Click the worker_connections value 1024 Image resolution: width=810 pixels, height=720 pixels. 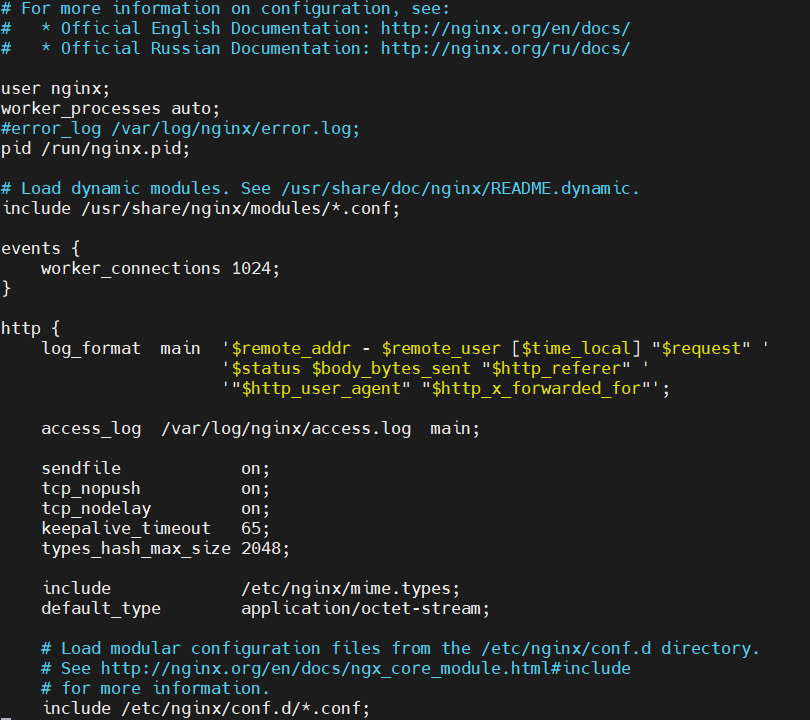point(251,269)
